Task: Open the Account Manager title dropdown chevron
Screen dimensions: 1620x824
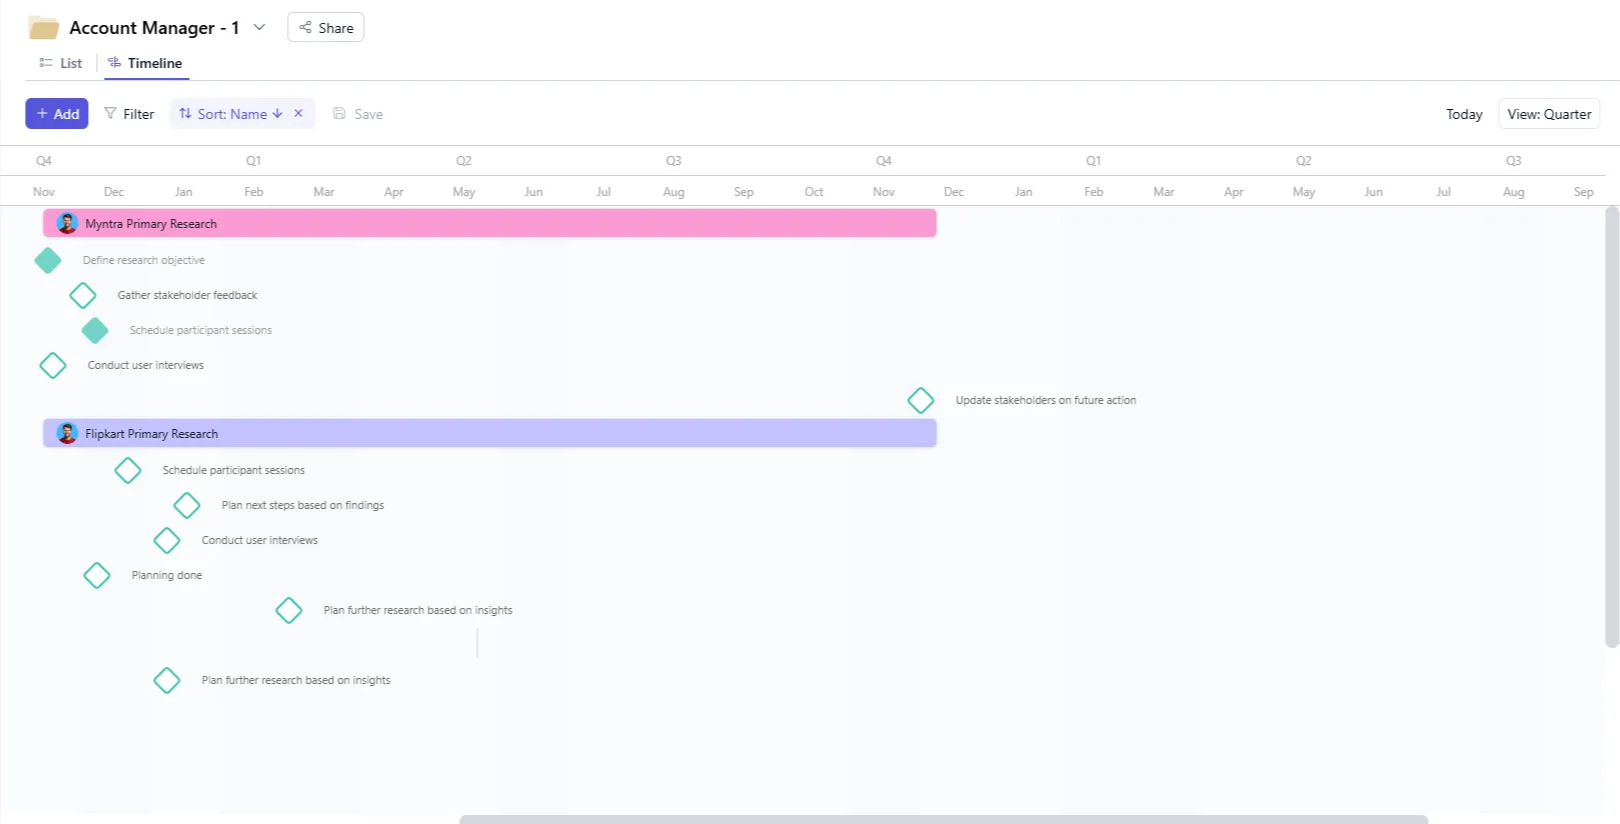Action: click(259, 27)
